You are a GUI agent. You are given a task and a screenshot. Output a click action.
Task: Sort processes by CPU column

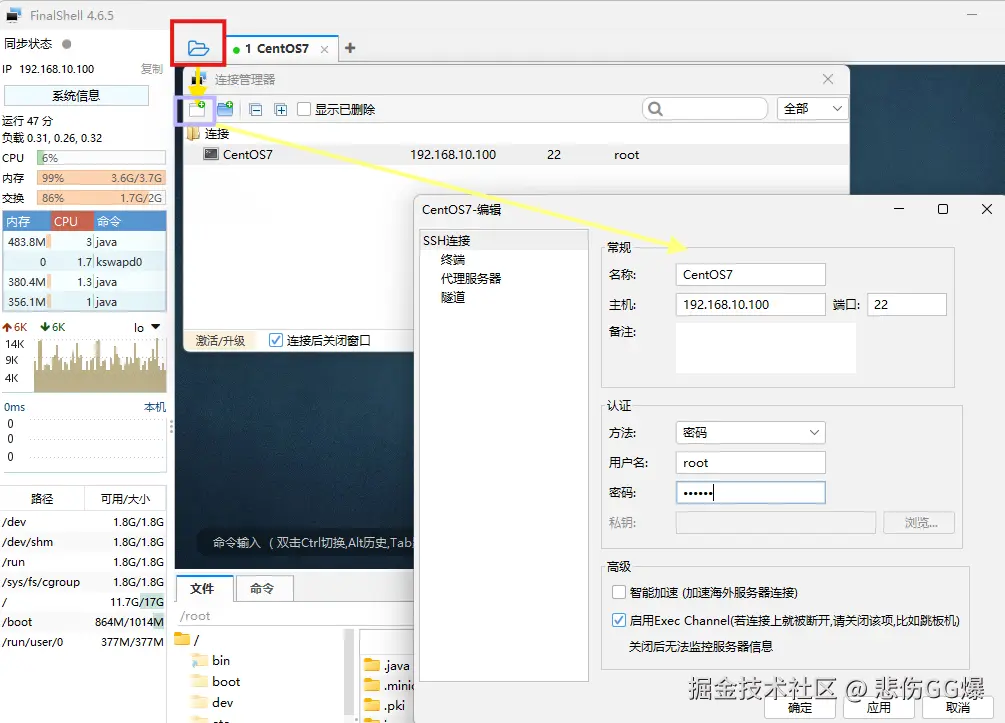[x=71, y=221]
